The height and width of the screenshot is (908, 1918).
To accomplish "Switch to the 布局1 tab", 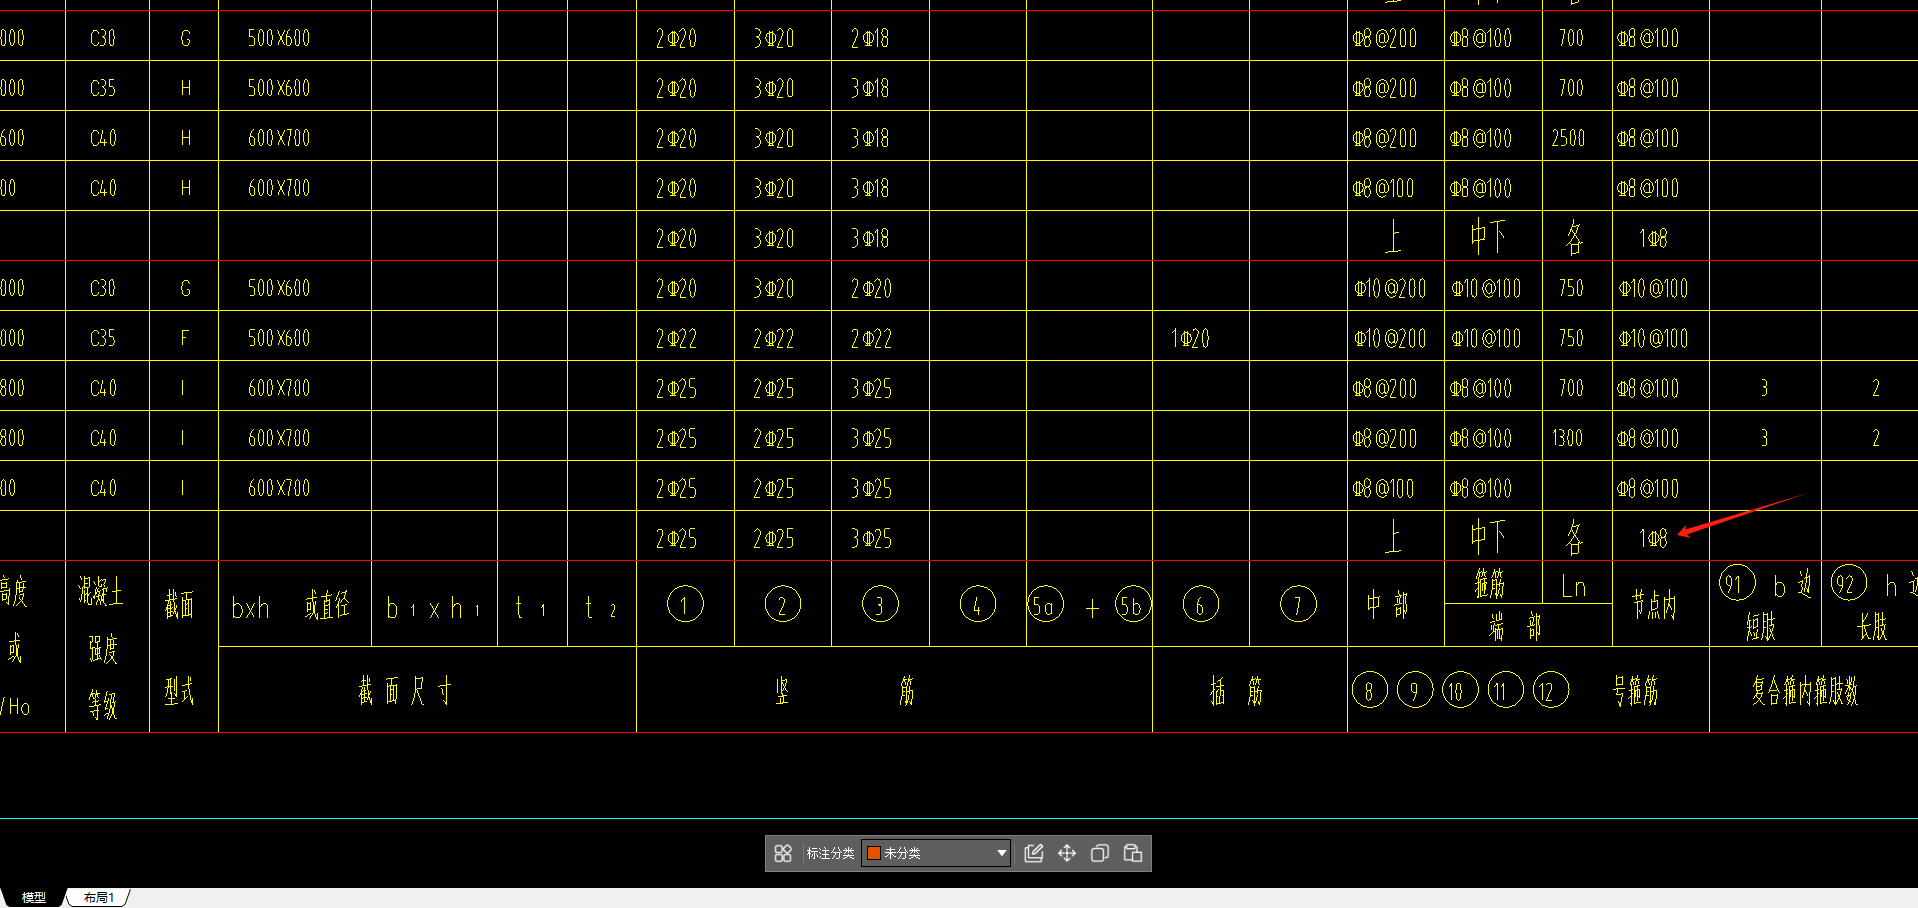I will (x=98, y=897).
